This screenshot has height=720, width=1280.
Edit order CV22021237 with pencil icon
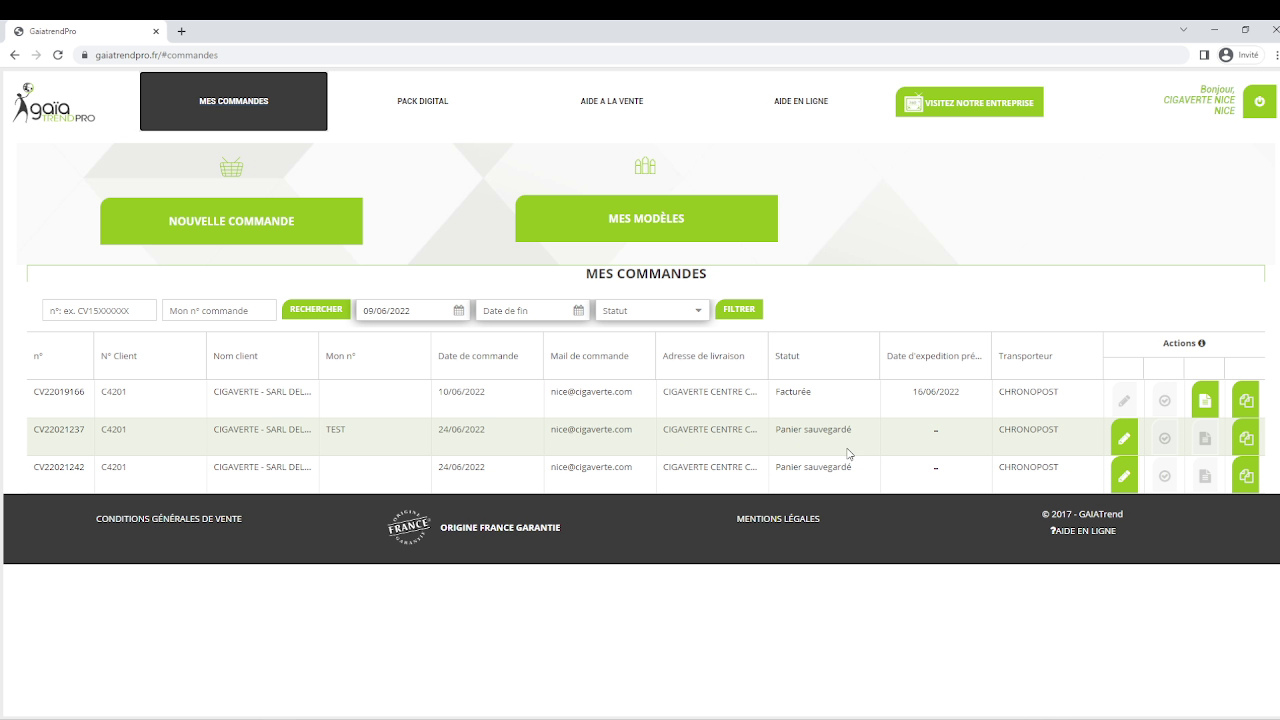[x=1124, y=438]
